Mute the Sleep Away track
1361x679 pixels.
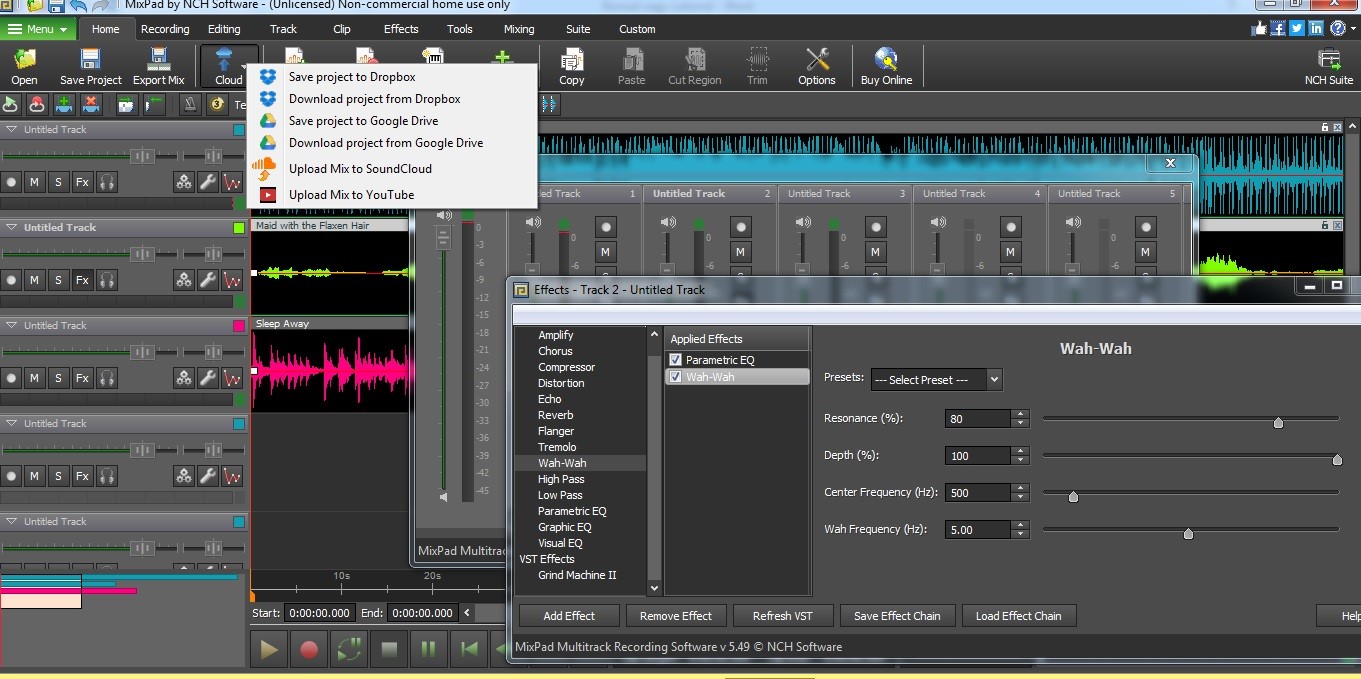coord(34,378)
